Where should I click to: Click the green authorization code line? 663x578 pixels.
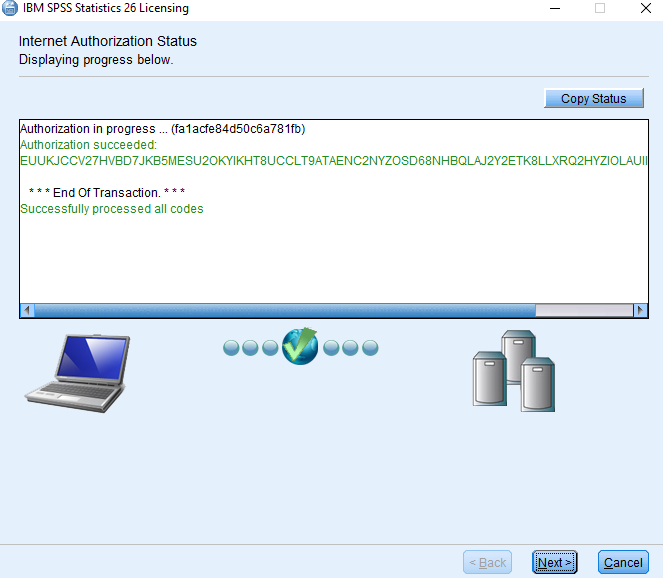(334, 161)
